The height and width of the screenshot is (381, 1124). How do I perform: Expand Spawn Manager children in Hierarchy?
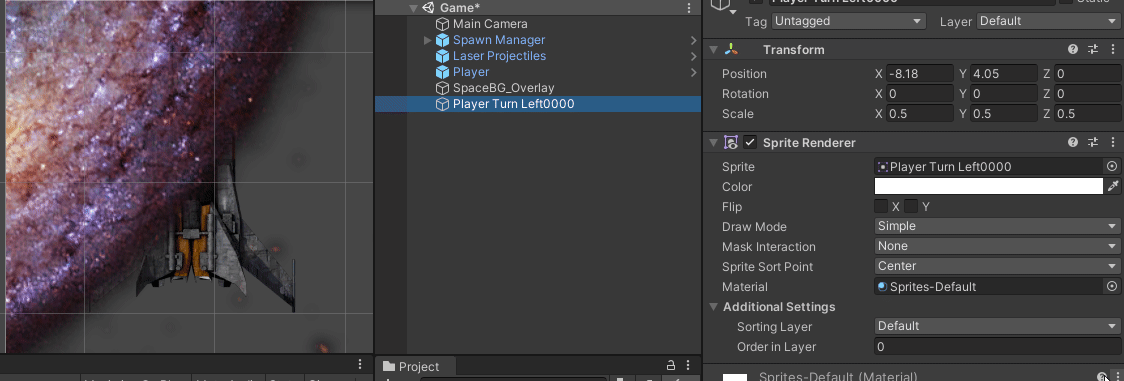[428, 40]
